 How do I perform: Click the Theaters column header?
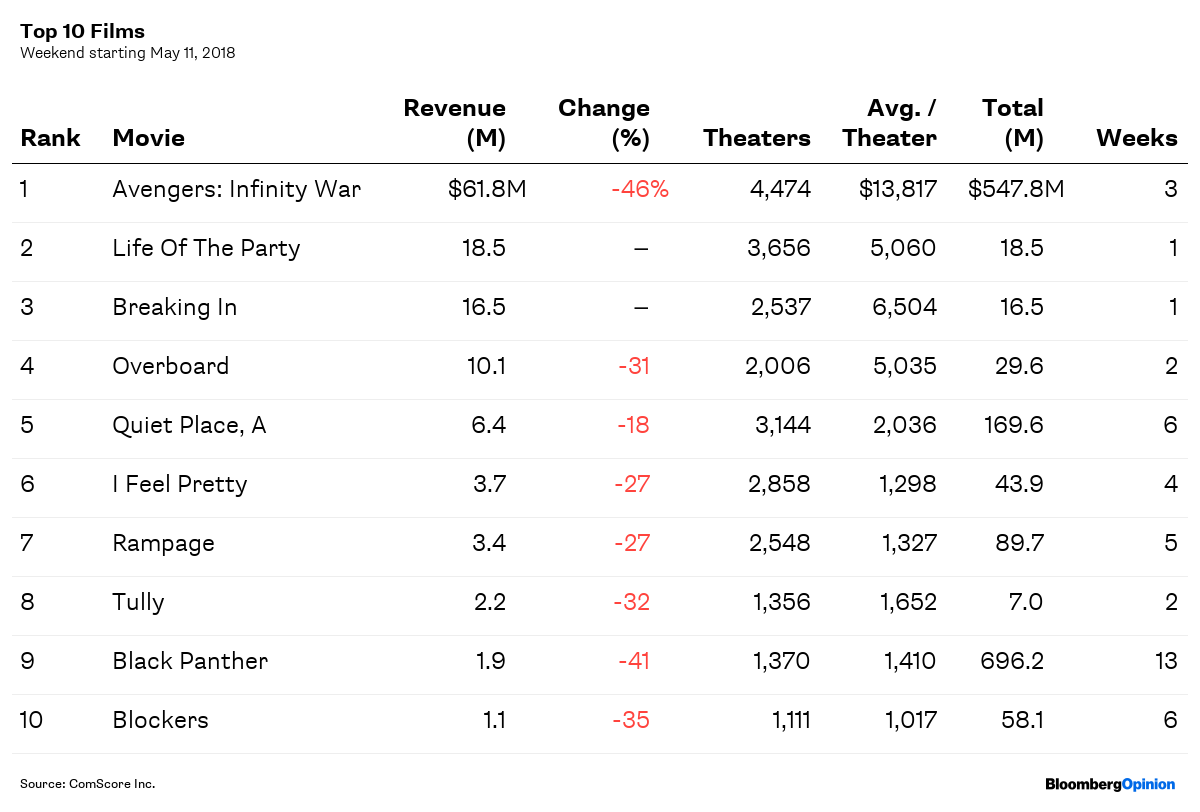point(756,138)
